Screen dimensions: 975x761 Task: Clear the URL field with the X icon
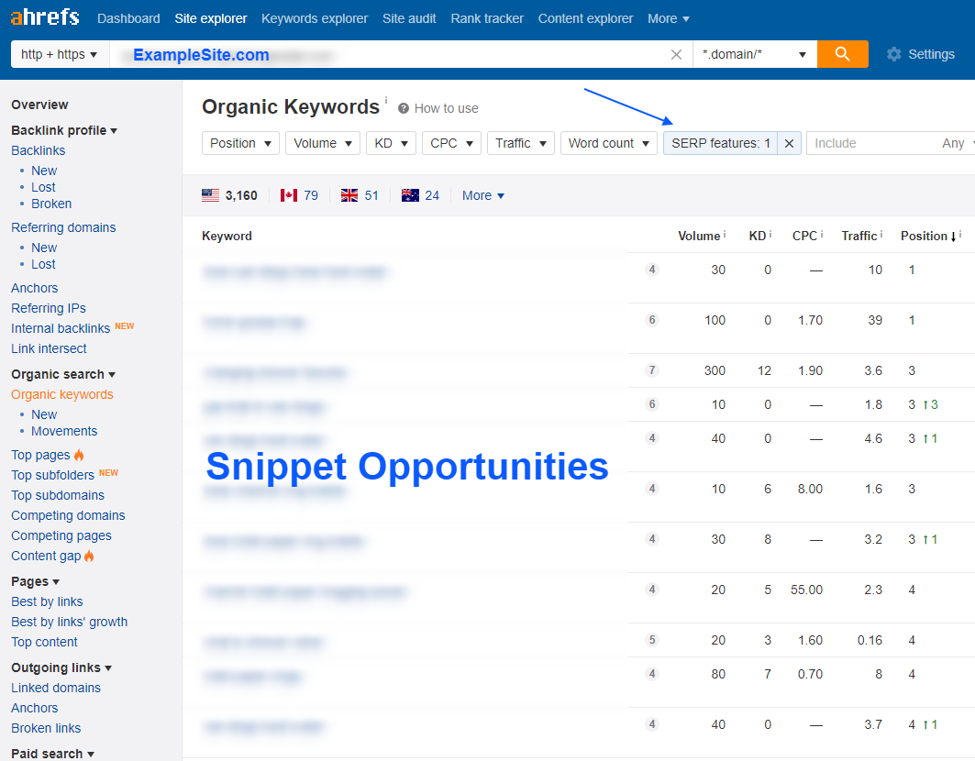tap(676, 55)
